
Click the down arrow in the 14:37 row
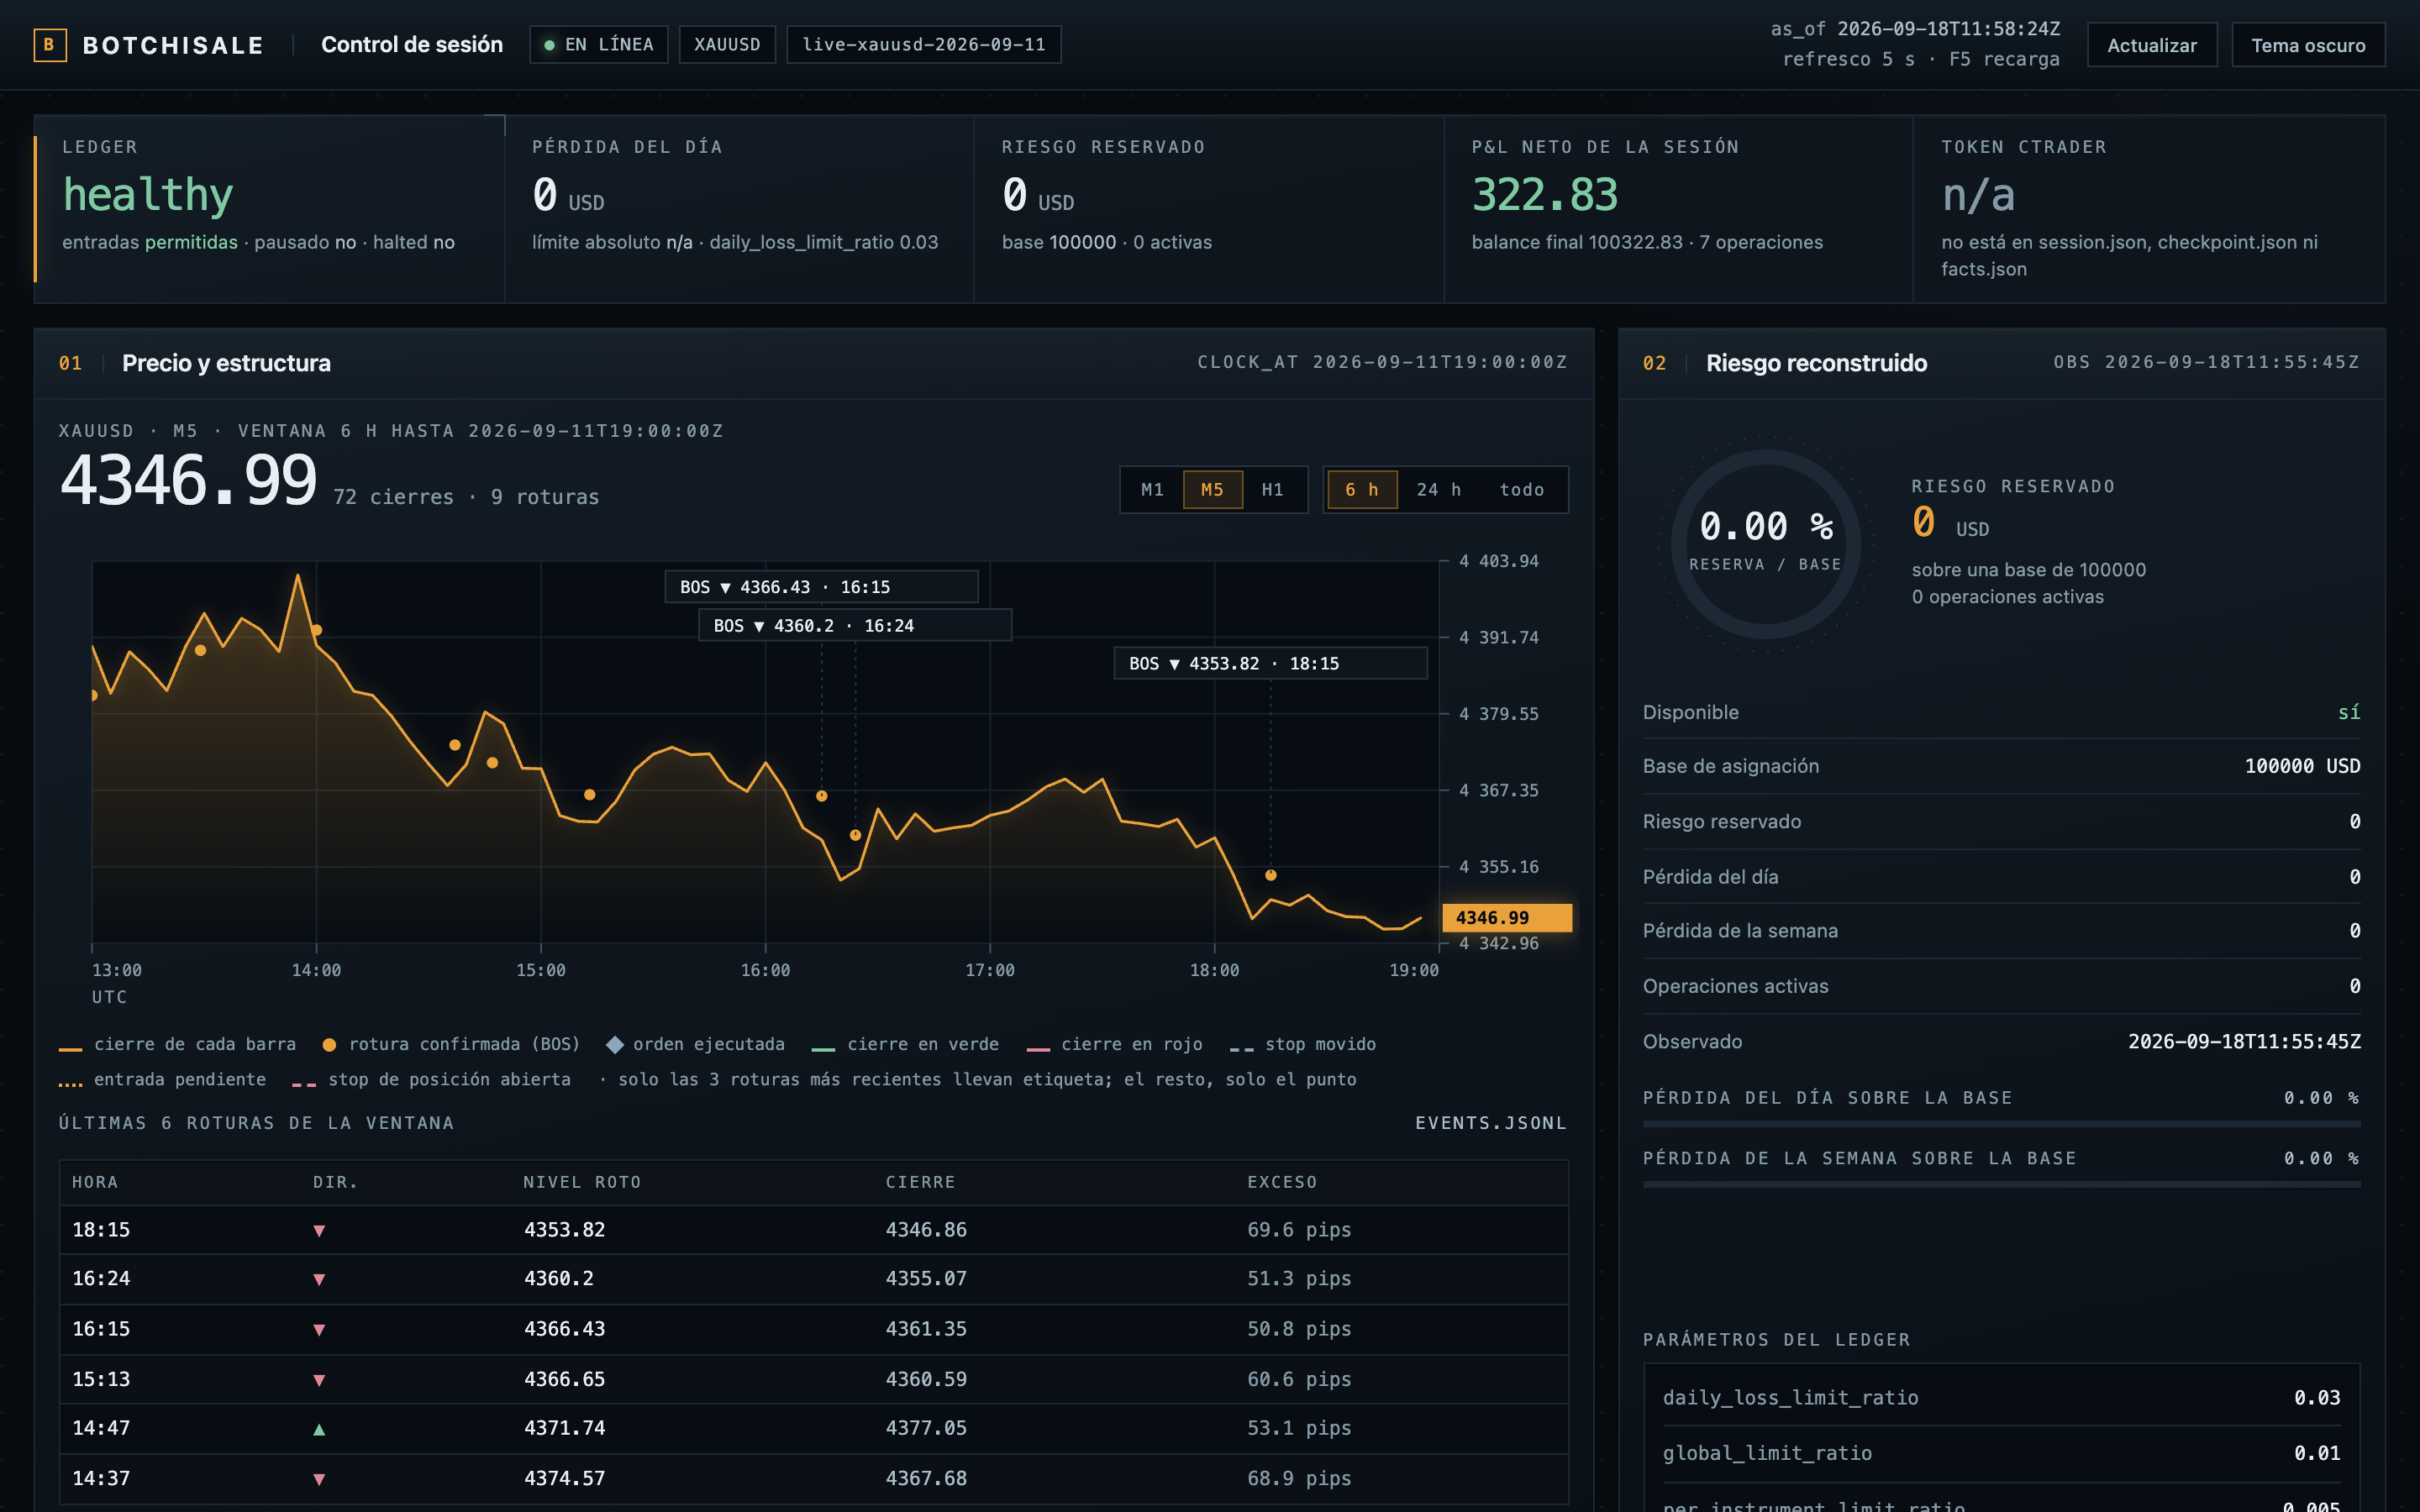tap(319, 1478)
